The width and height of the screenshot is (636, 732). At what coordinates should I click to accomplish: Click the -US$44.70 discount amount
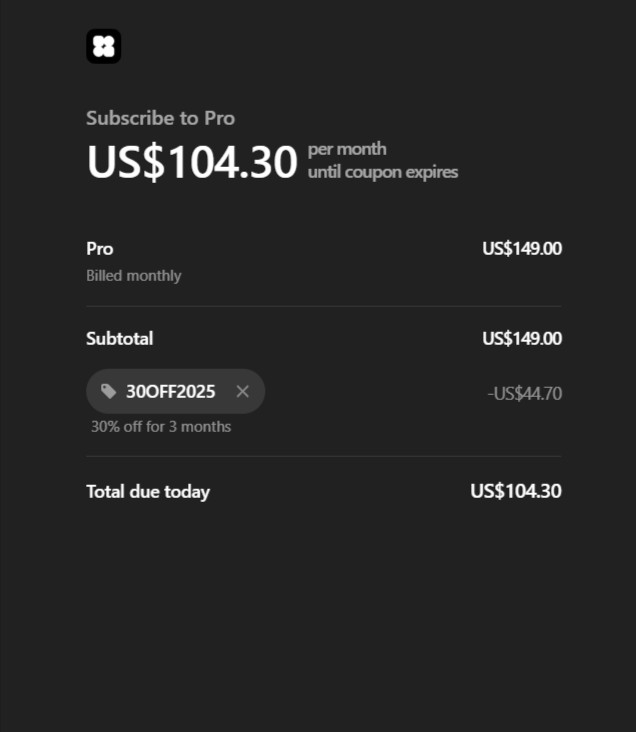point(524,394)
